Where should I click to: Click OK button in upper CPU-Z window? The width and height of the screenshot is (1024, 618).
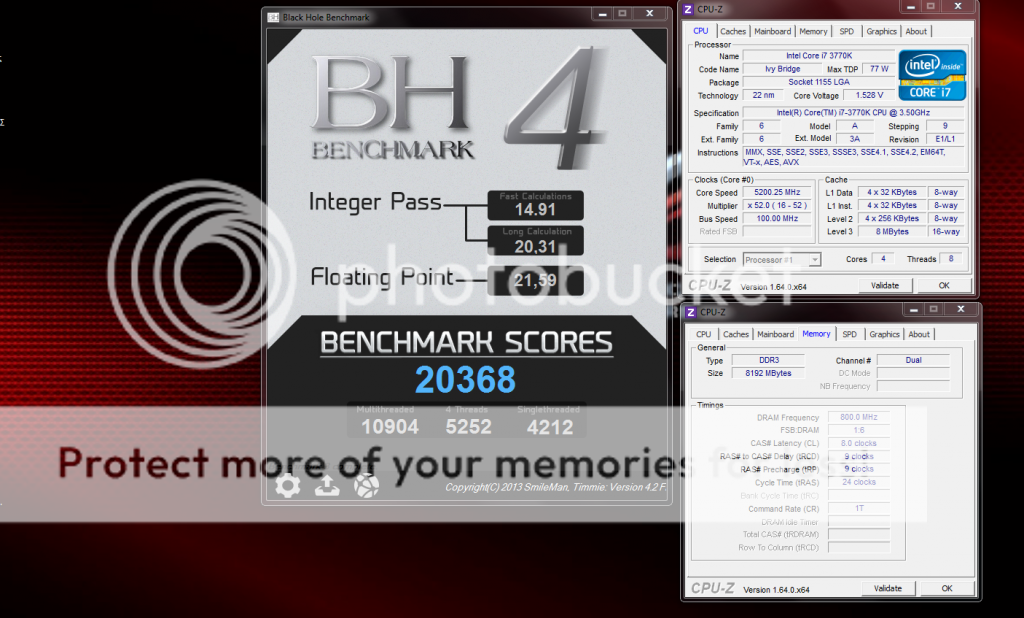tap(943, 285)
